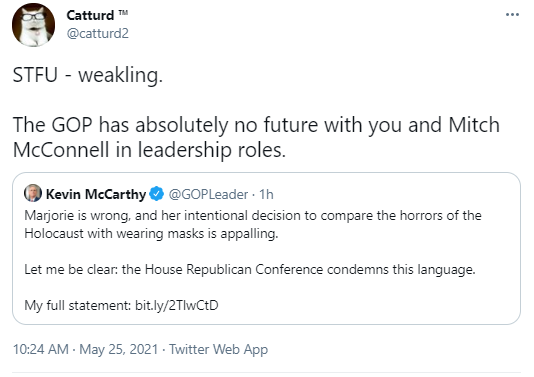The image size is (534, 377).
Task: Open the @GOPLeader handle
Action: click(x=208, y=194)
